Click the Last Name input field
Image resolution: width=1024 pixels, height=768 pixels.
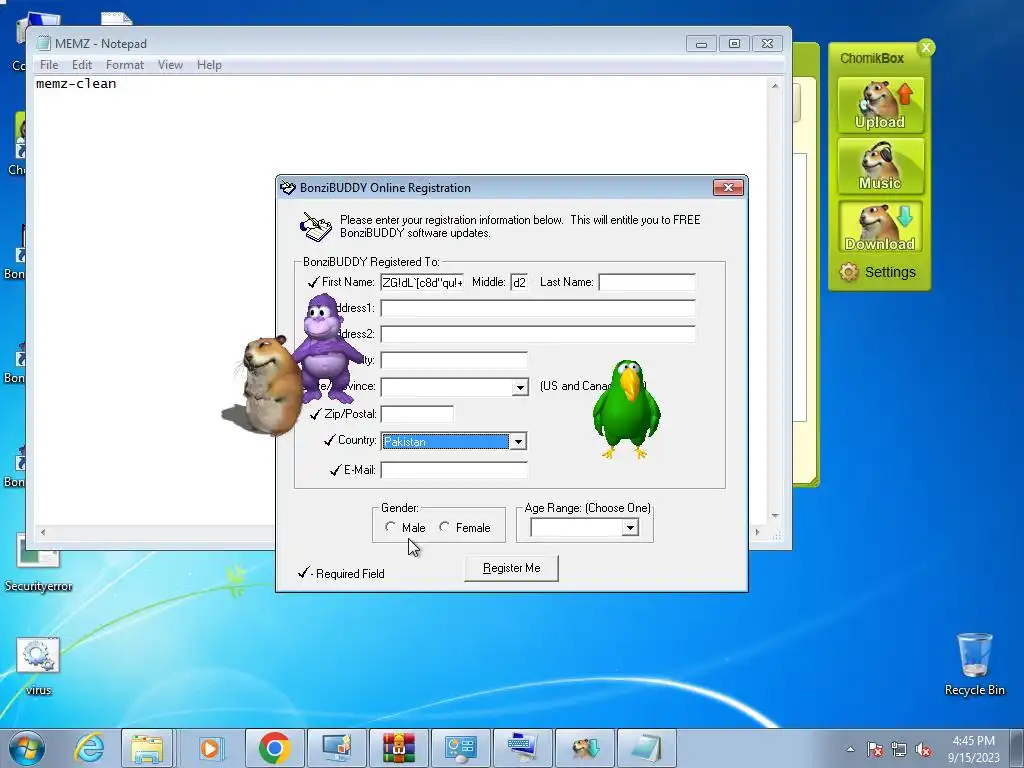pyautogui.click(x=647, y=282)
